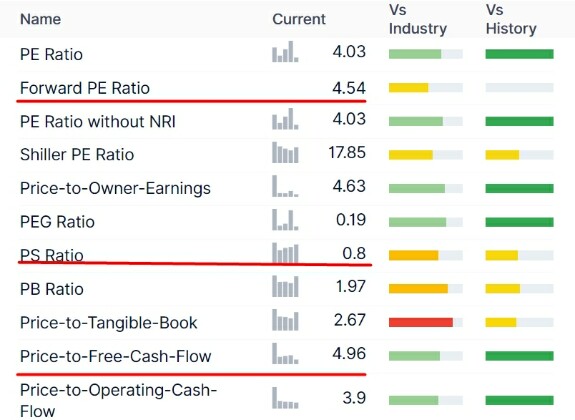The image size is (575, 420).
Task: Open the PE Ratio mini bar chart icon
Action: point(285,51)
